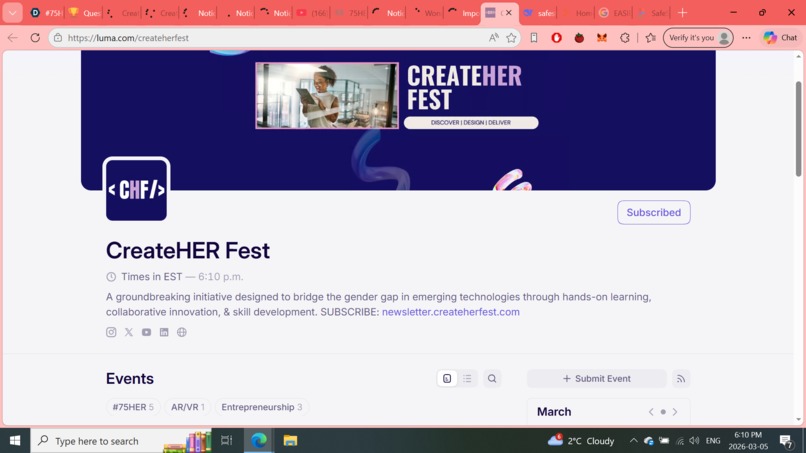The height and width of the screenshot is (453, 806).
Task: Open the Extensions puzzle icon
Action: (625, 38)
